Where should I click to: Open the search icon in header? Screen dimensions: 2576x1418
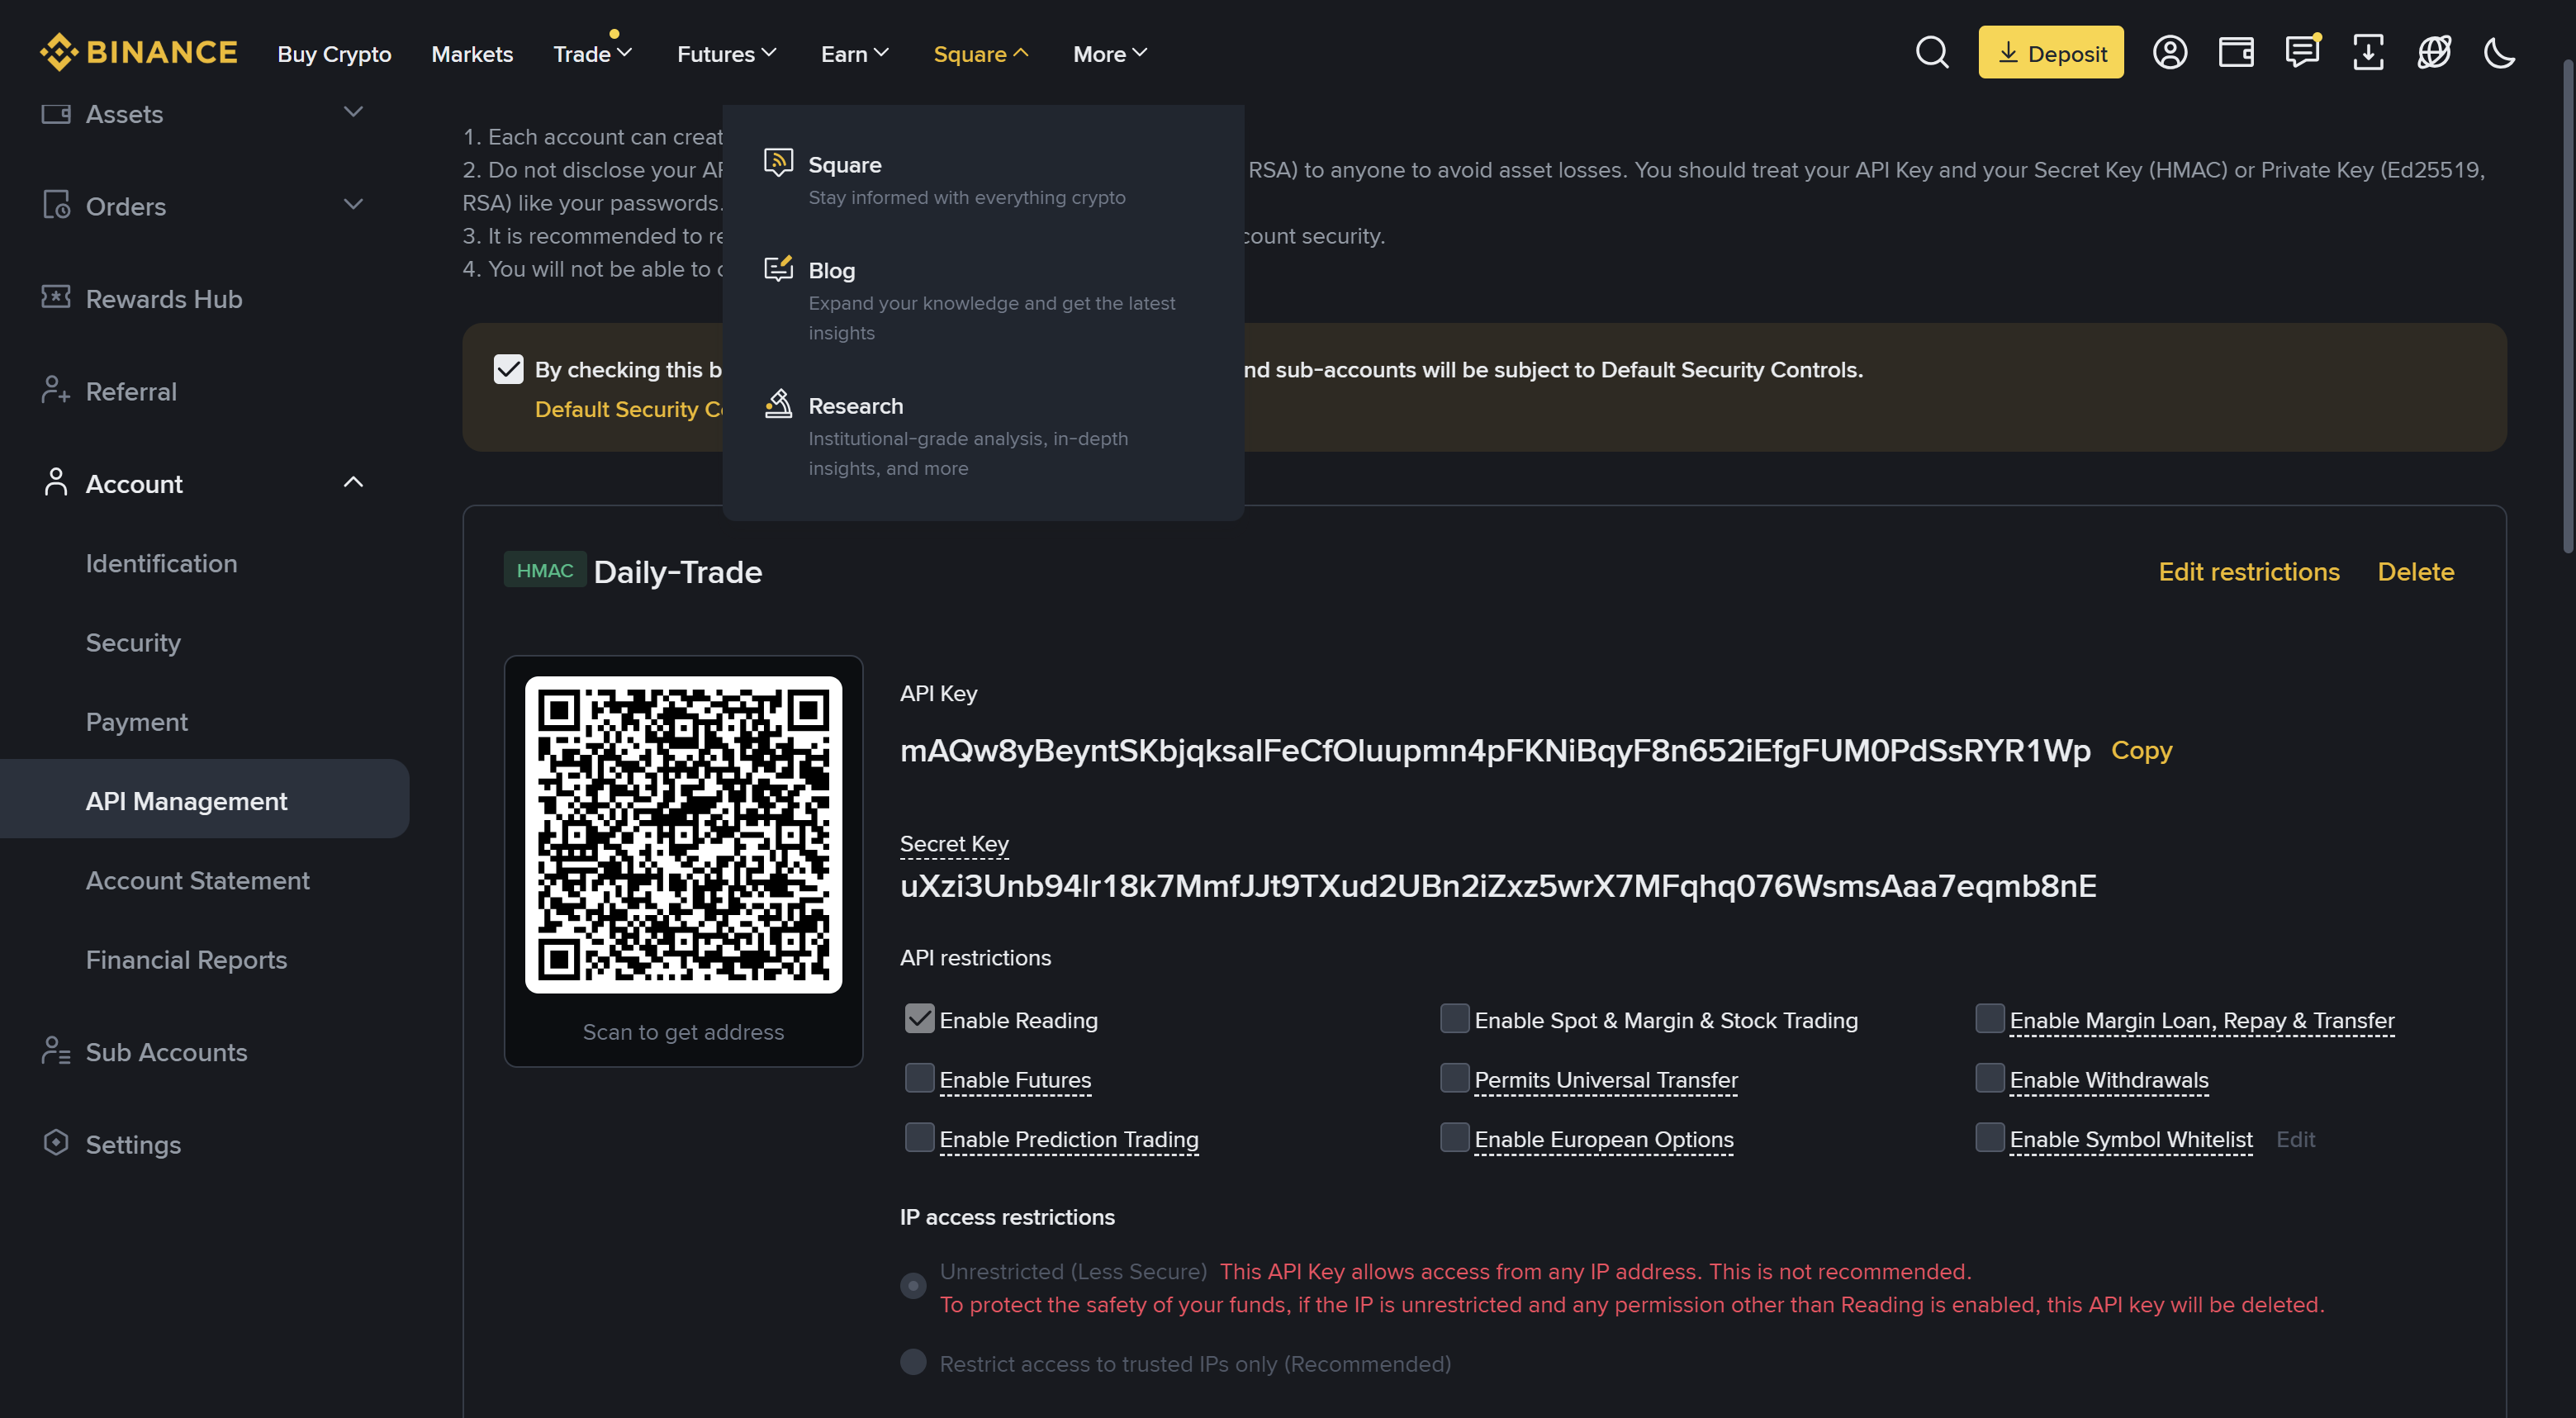tap(1931, 52)
